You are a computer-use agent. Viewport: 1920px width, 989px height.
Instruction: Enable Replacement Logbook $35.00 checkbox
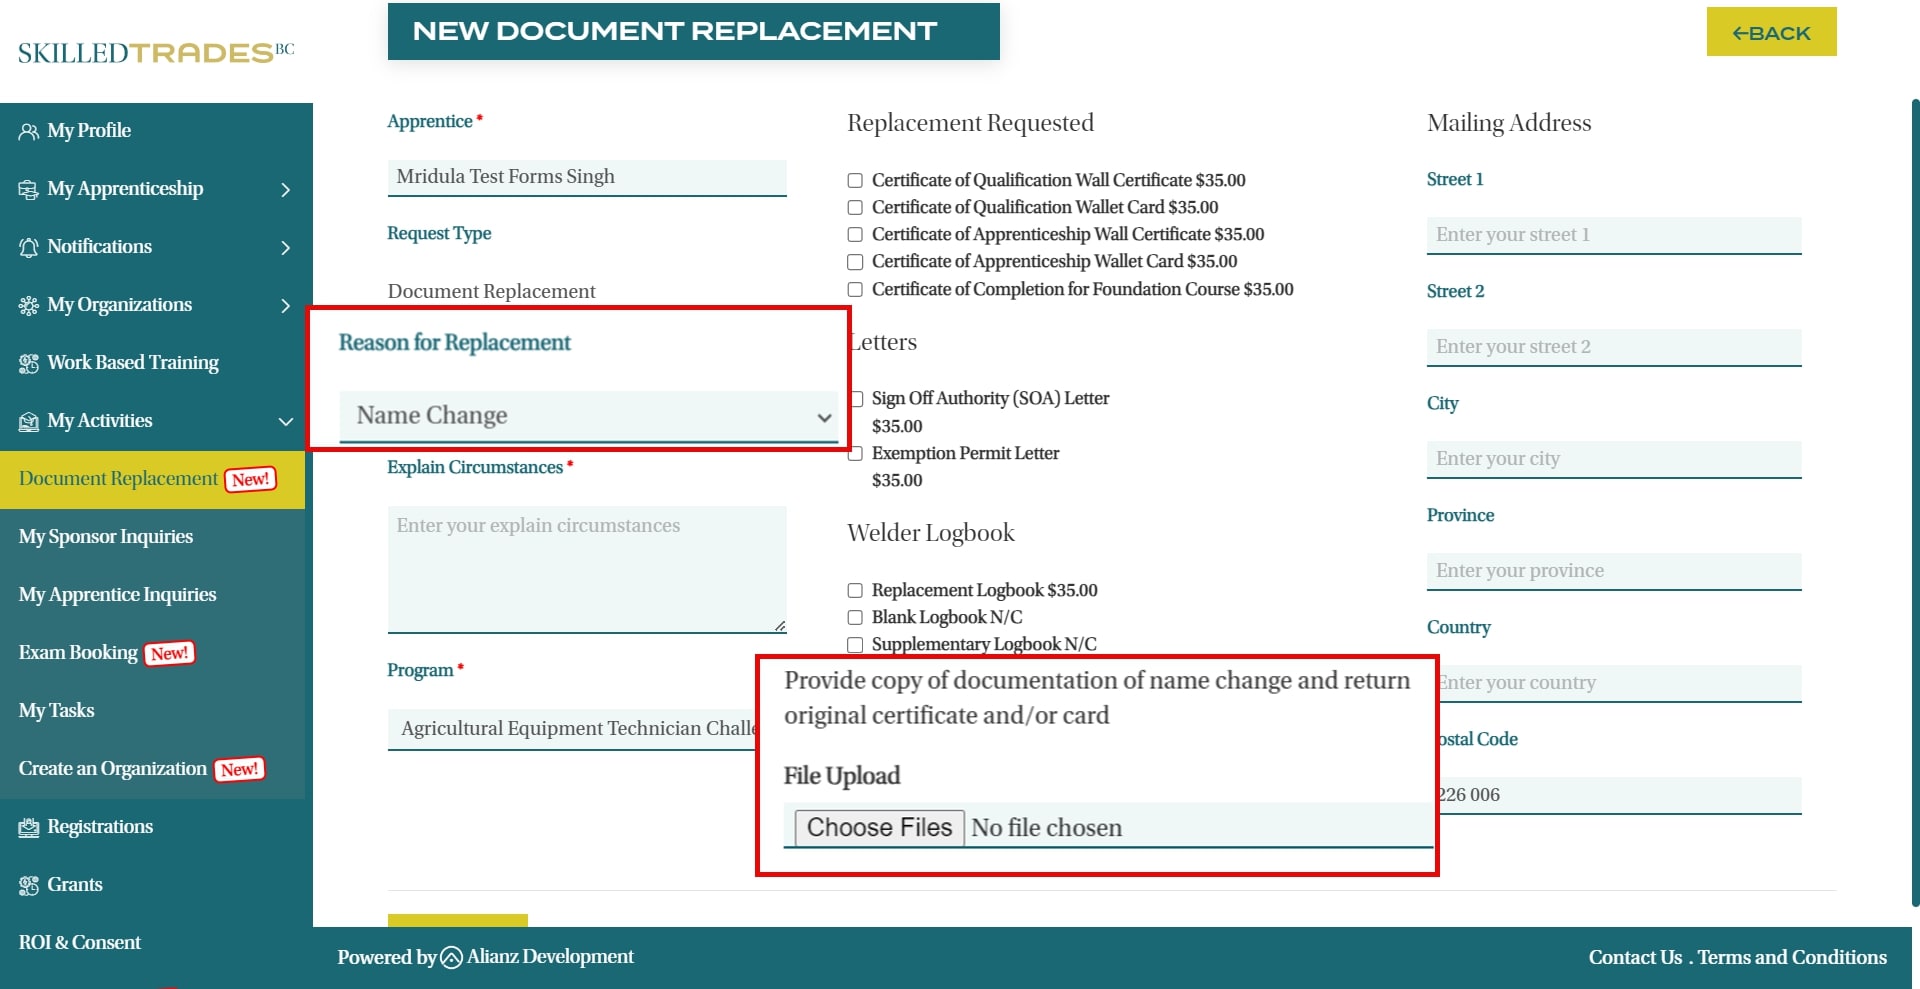click(855, 591)
